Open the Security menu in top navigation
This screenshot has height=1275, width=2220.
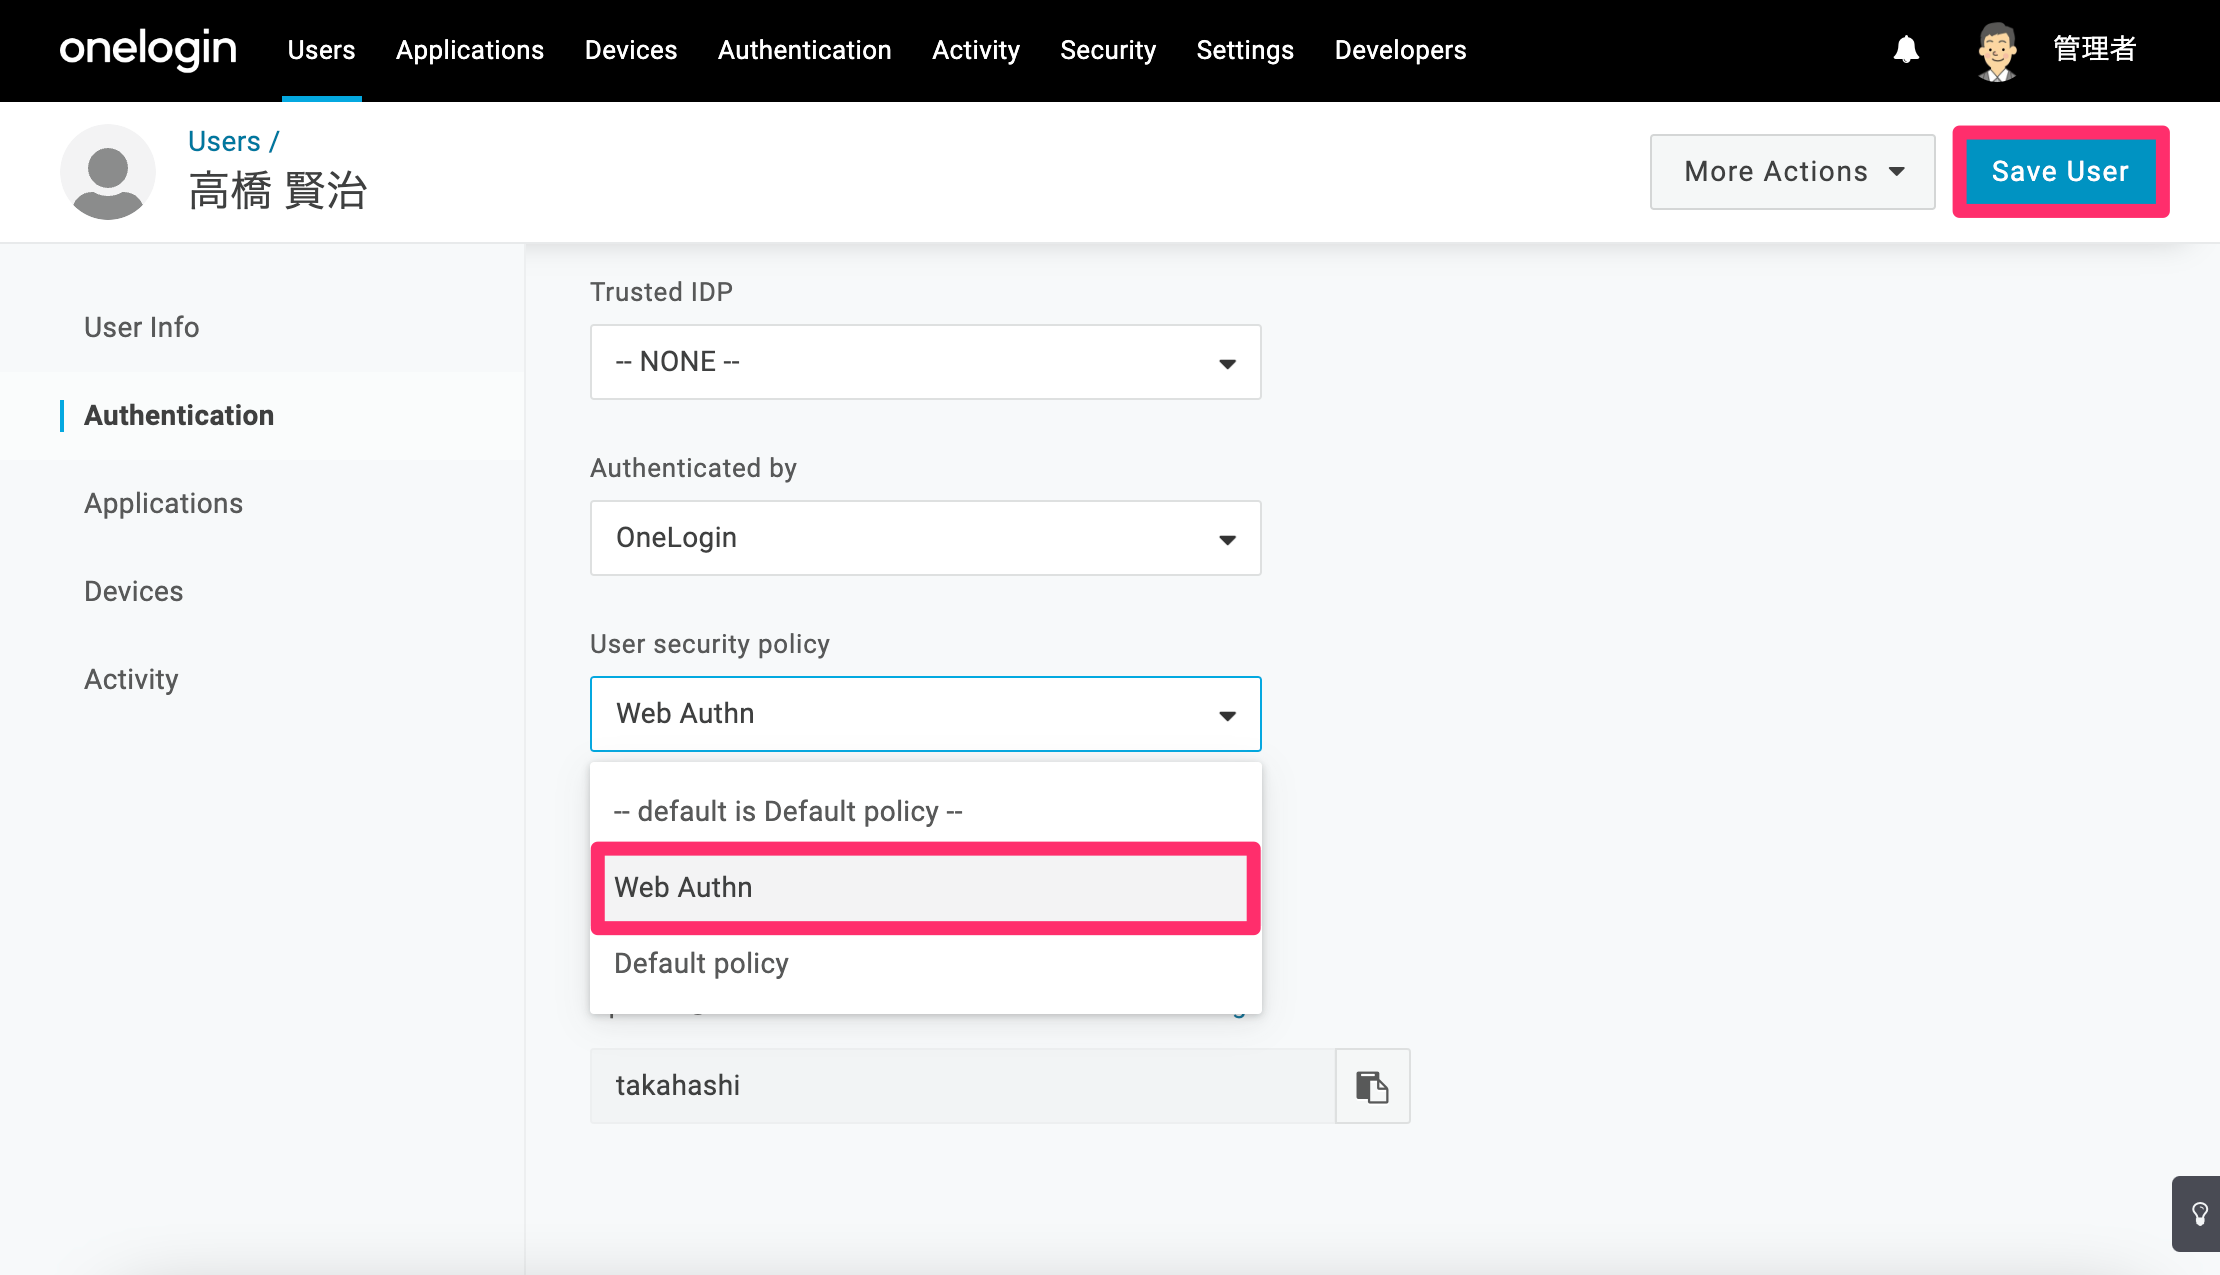pos(1108,50)
